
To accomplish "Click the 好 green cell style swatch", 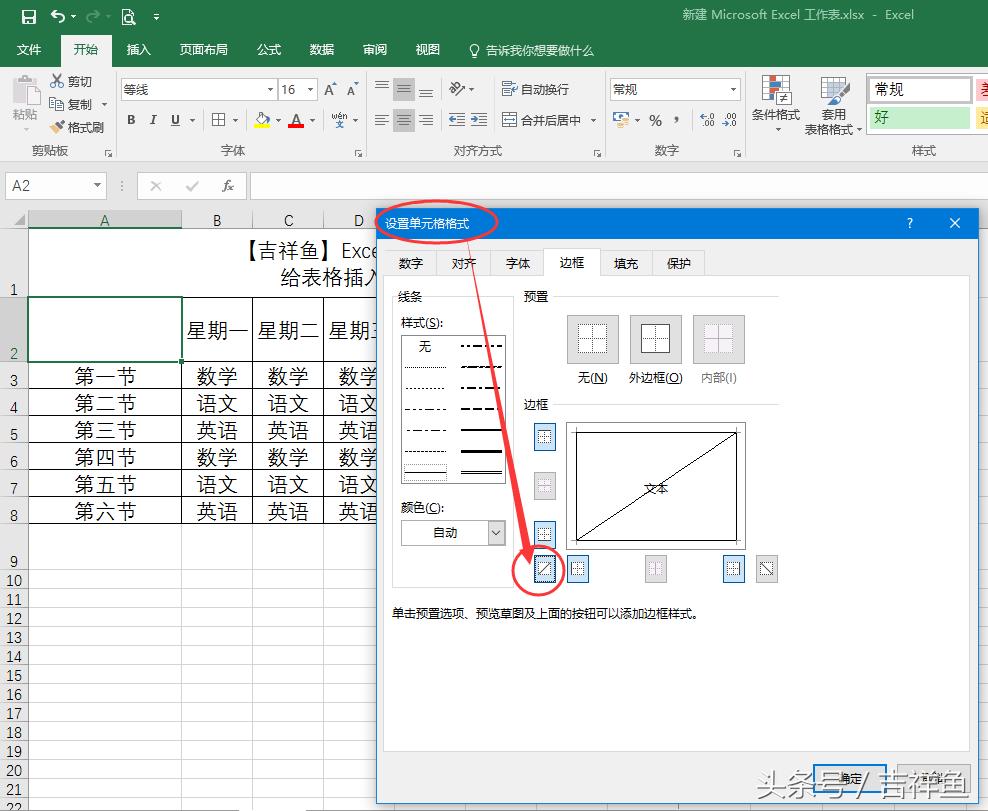I will (x=918, y=118).
